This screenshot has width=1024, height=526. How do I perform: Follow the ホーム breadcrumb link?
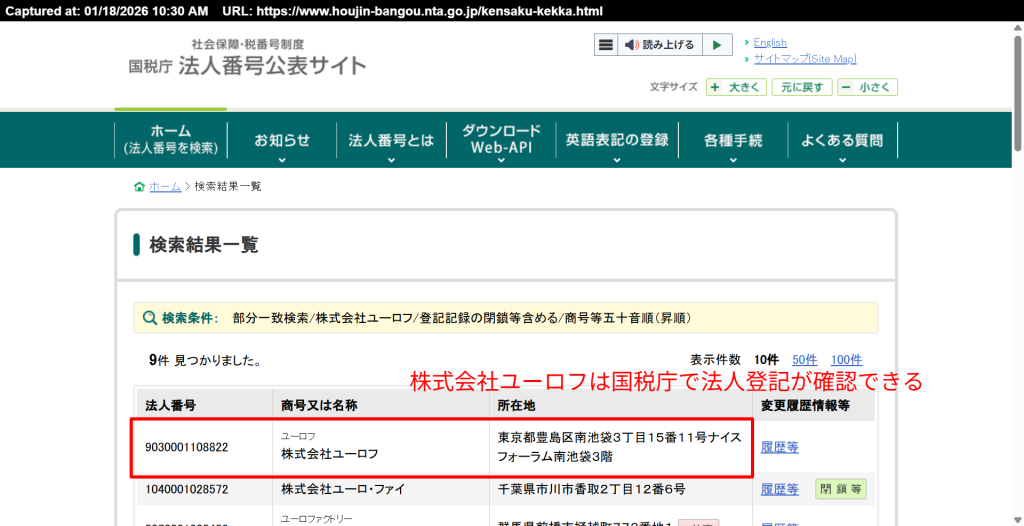click(165, 187)
